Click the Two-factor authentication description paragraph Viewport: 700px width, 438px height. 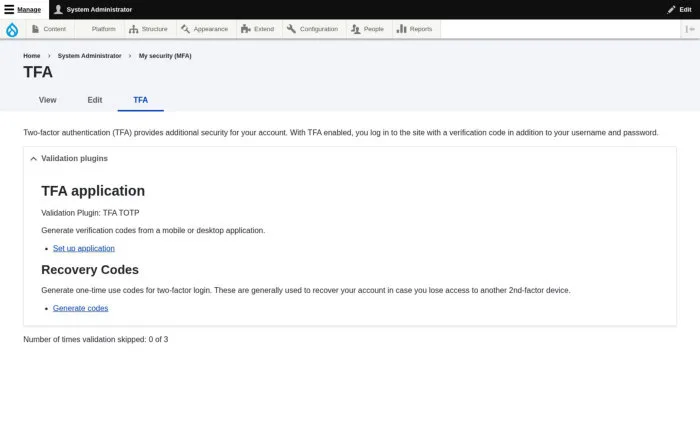click(341, 133)
